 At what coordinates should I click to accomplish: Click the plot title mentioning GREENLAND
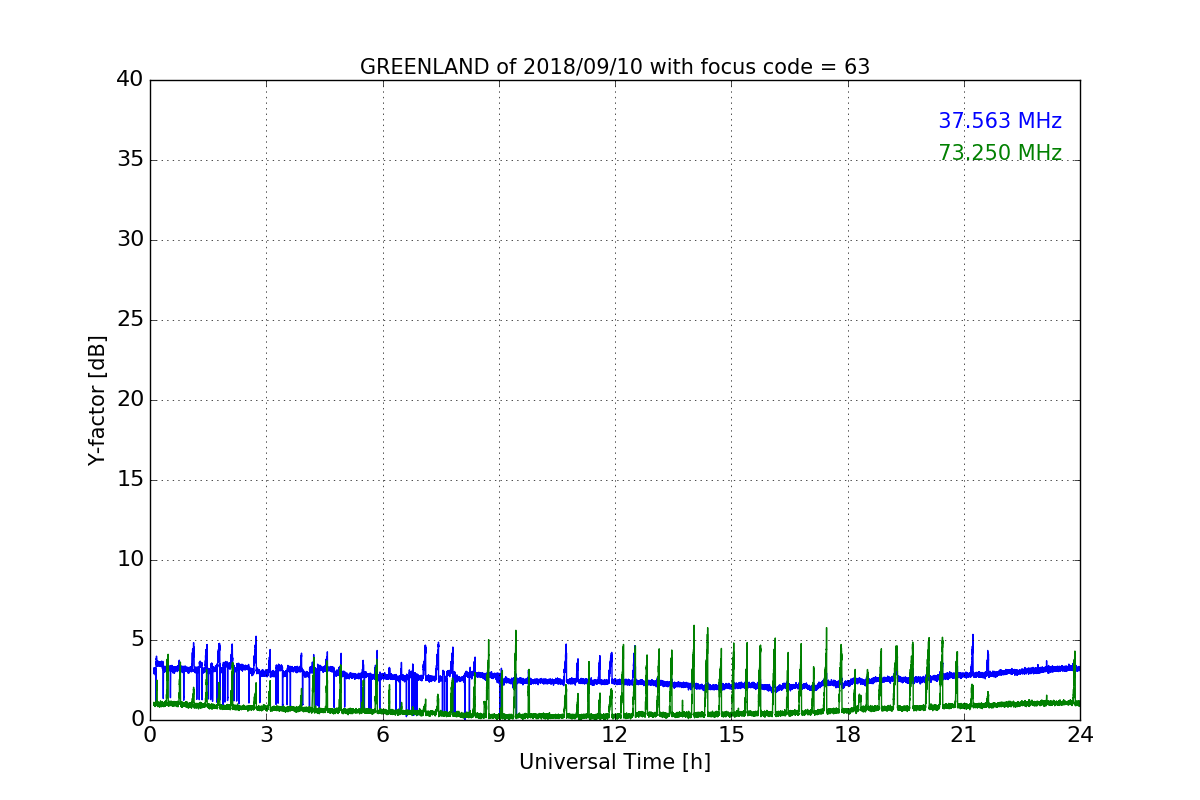point(614,67)
